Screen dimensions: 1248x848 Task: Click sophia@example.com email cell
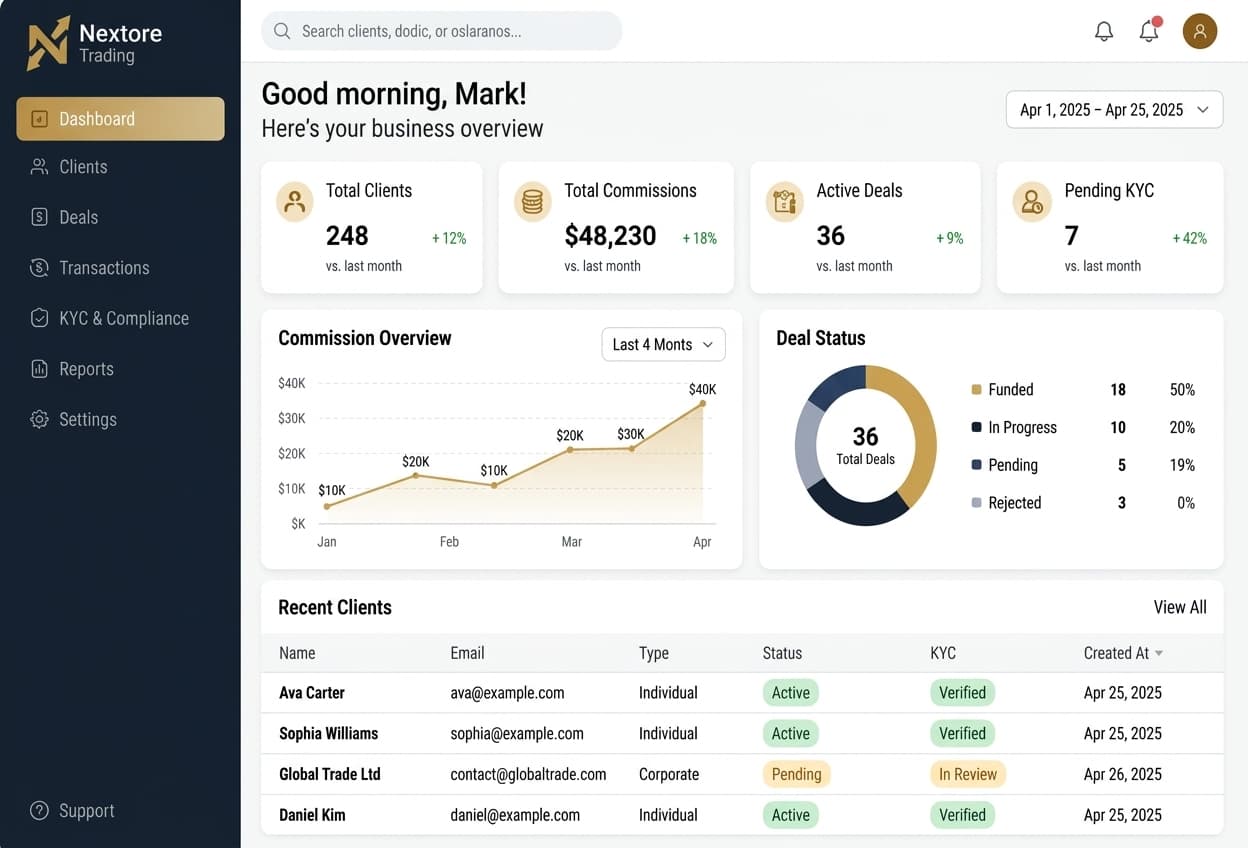[517, 734]
